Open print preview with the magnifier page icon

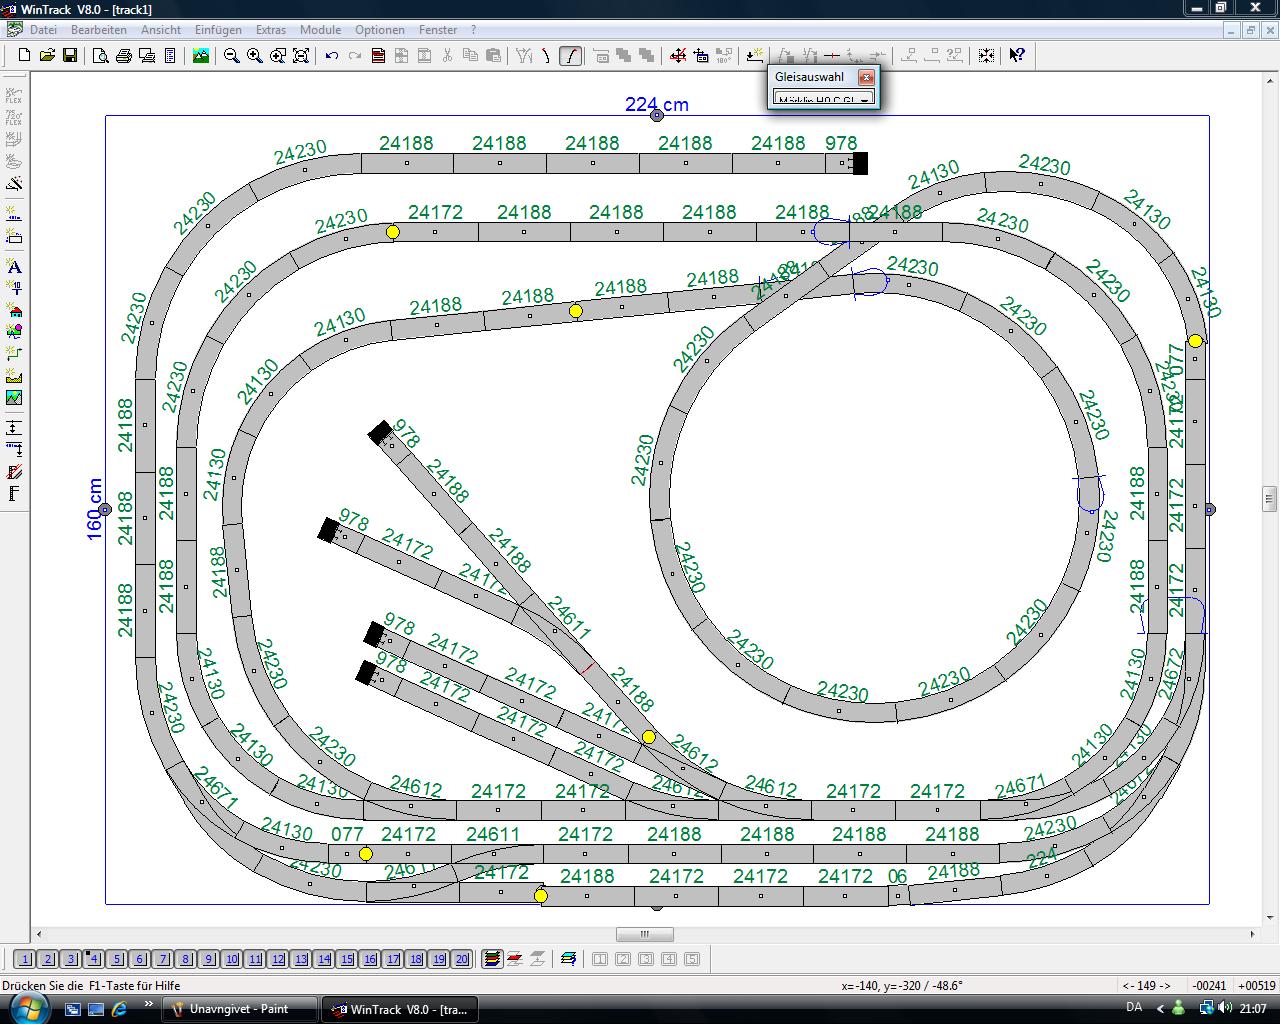point(101,56)
